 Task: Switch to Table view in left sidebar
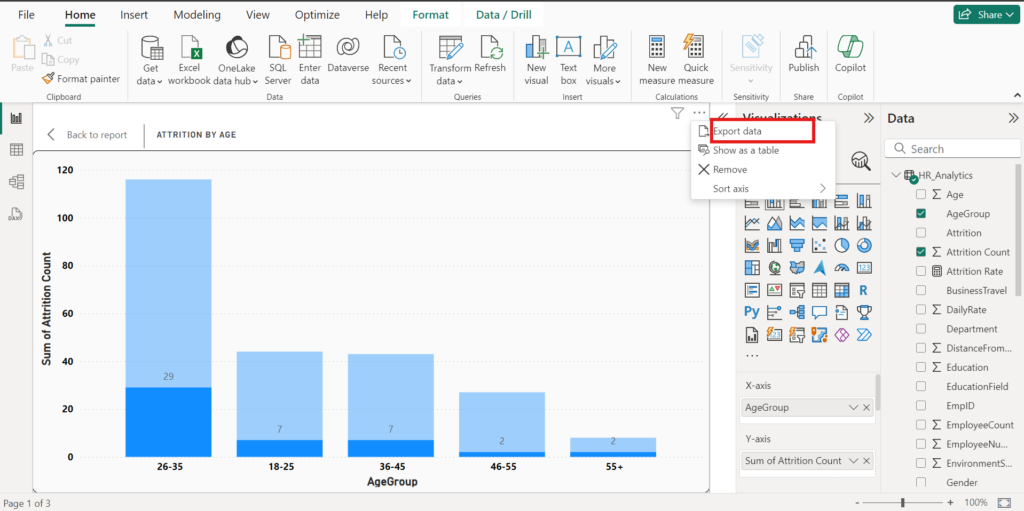(16, 150)
